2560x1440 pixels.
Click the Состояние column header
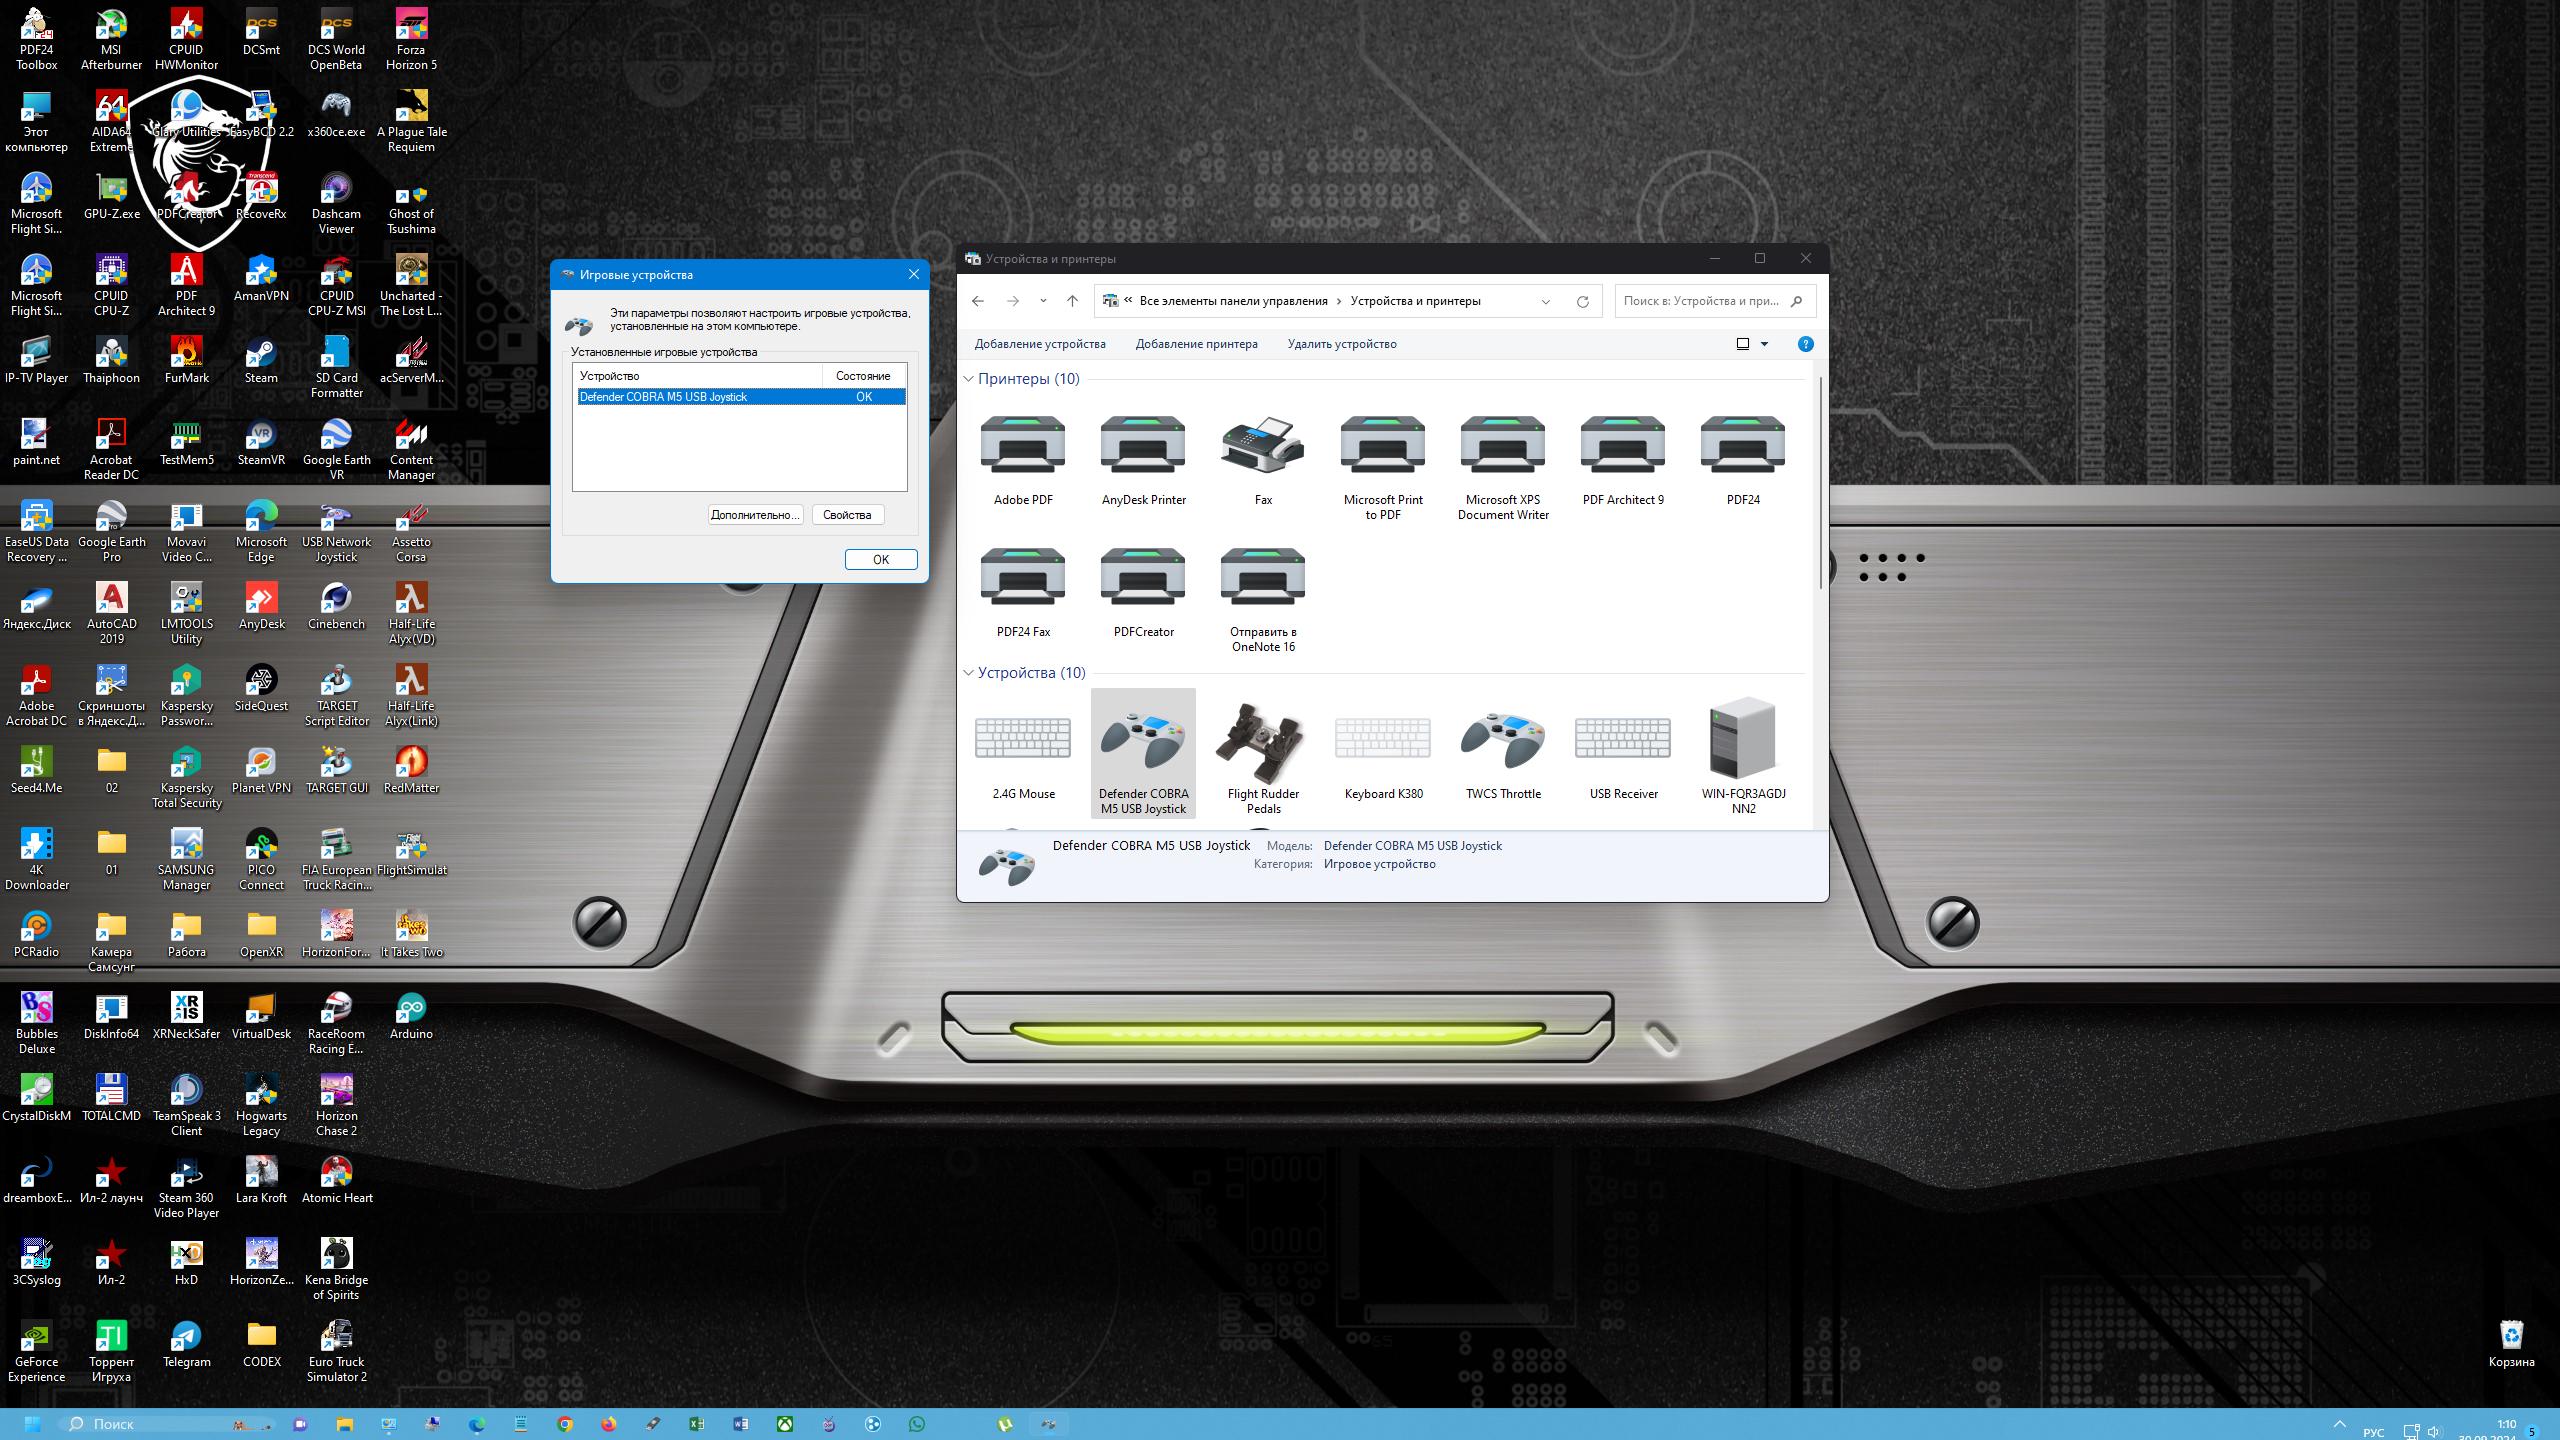pyautogui.click(x=864, y=376)
